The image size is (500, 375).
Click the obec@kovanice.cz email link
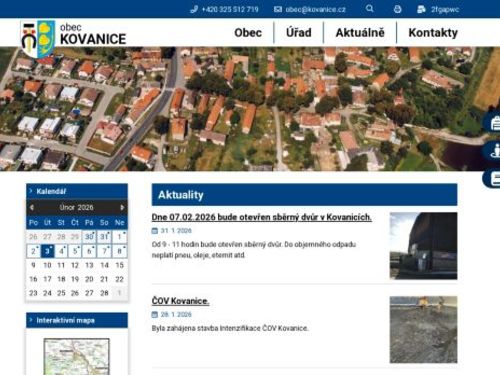pyautogui.click(x=315, y=9)
